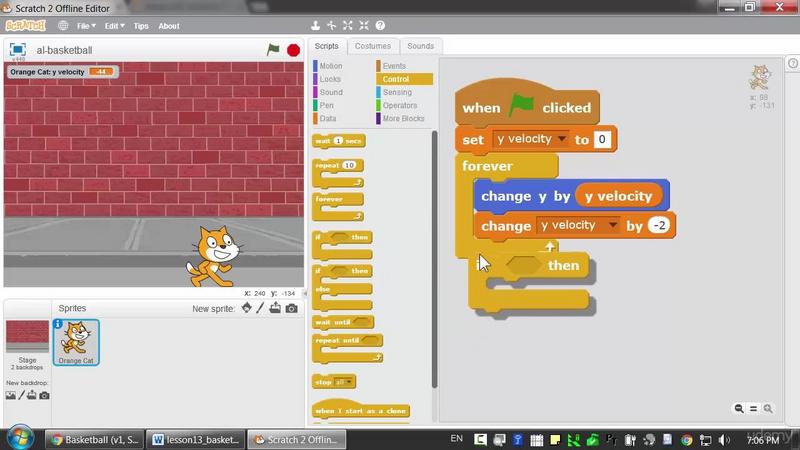Image resolution: width=800 pixels, height=450 pixels.
Task: Click the green flag to start
Action: click(273, 49)
